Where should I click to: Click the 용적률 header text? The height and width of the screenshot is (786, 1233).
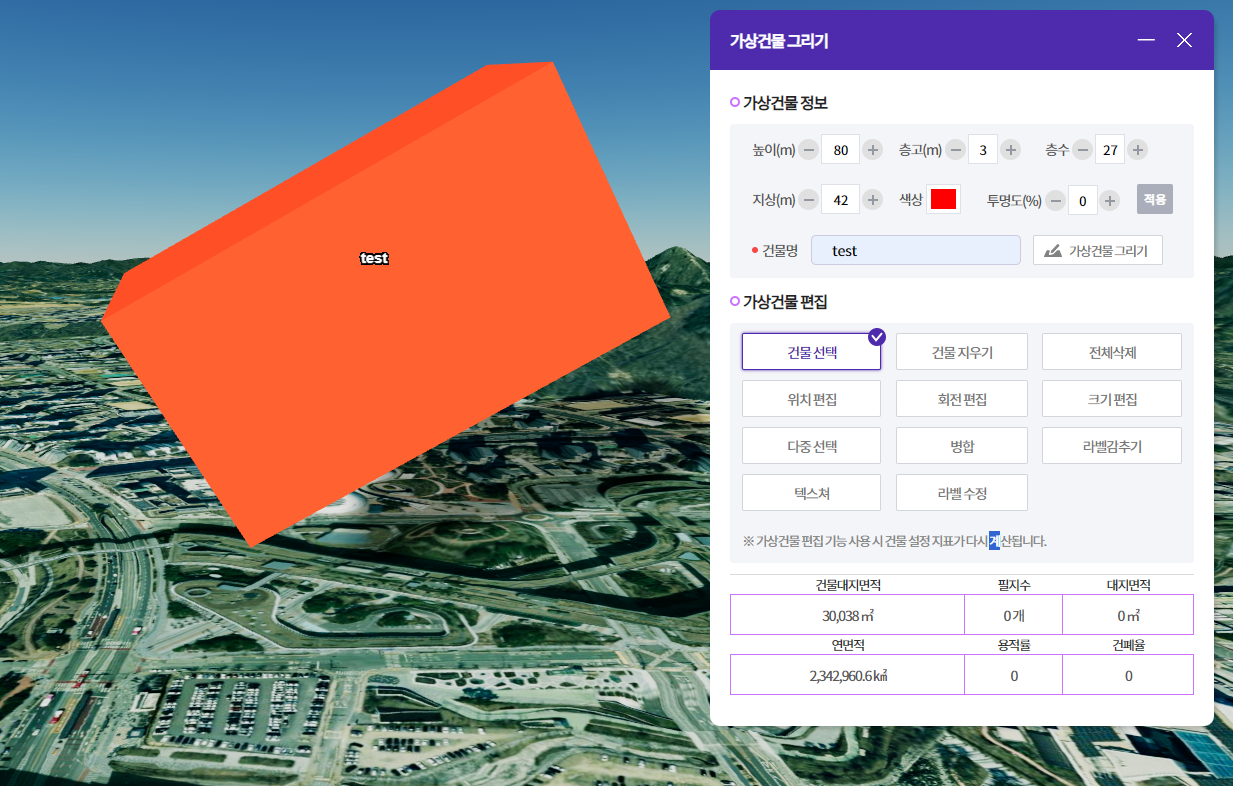(1013, 646)
